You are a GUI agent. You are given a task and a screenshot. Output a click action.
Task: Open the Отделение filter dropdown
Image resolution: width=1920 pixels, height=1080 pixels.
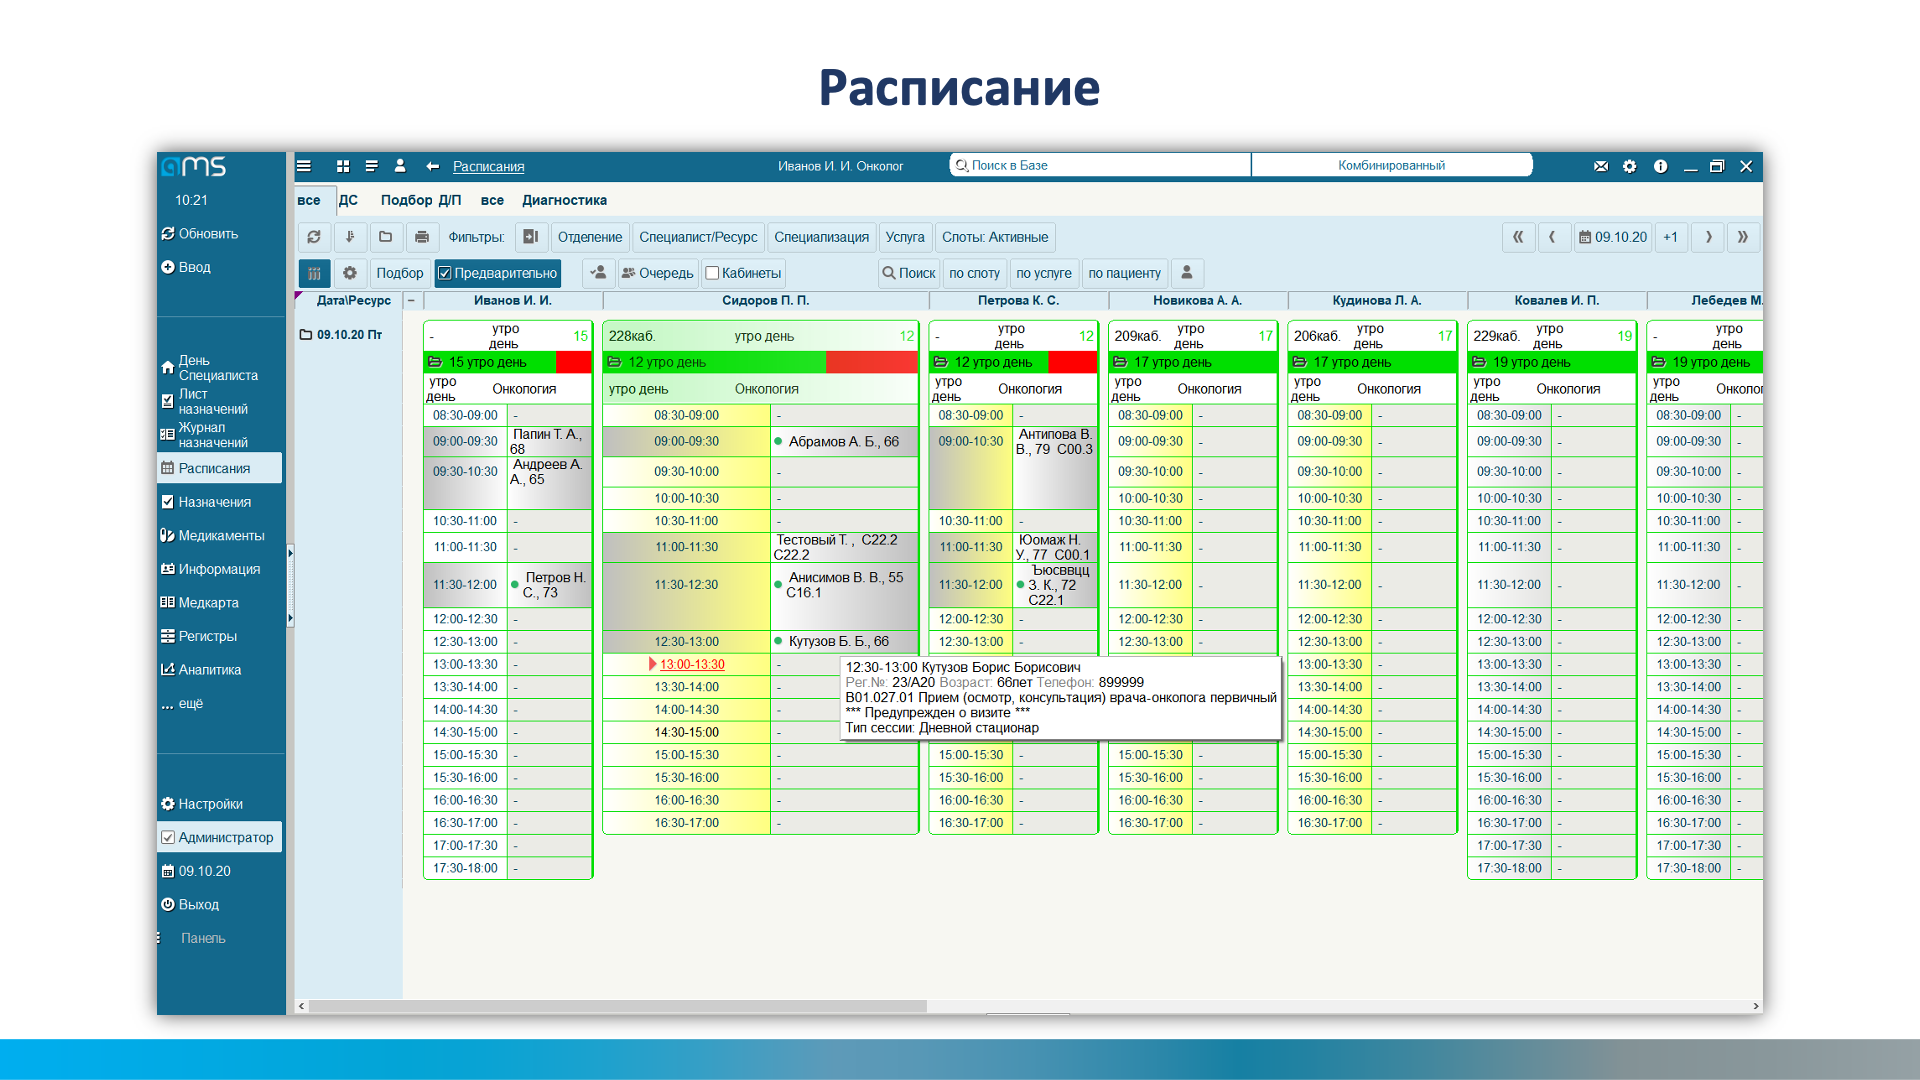pyautogui.click(x=590, y=237)
